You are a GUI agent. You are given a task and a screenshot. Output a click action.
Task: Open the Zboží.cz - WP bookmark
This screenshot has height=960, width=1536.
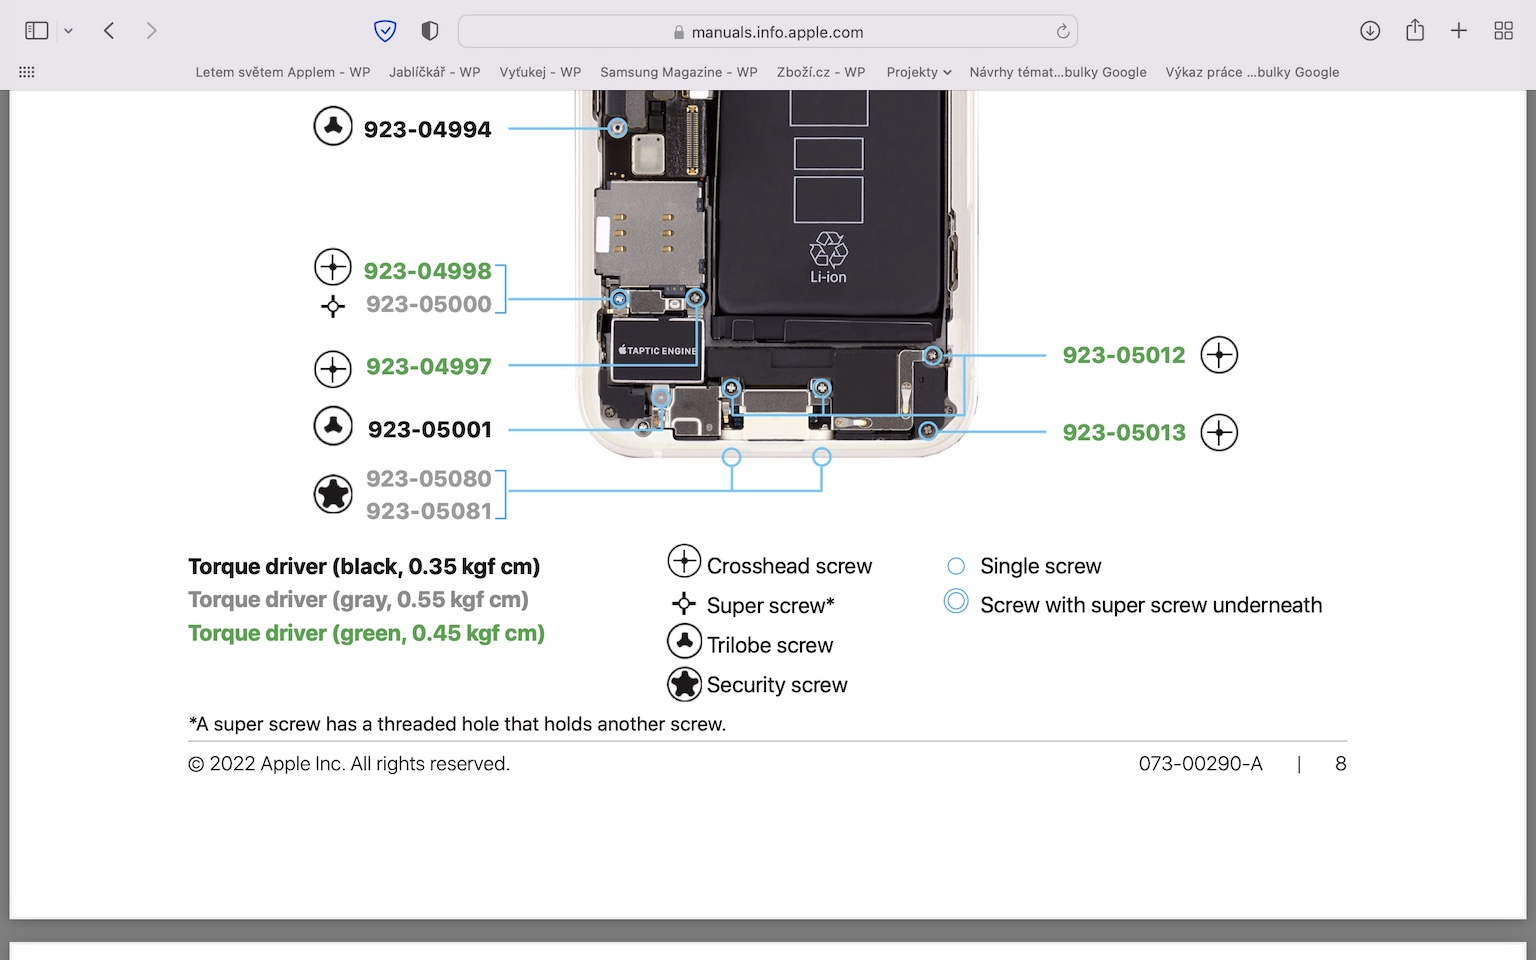tap(821, 72)
